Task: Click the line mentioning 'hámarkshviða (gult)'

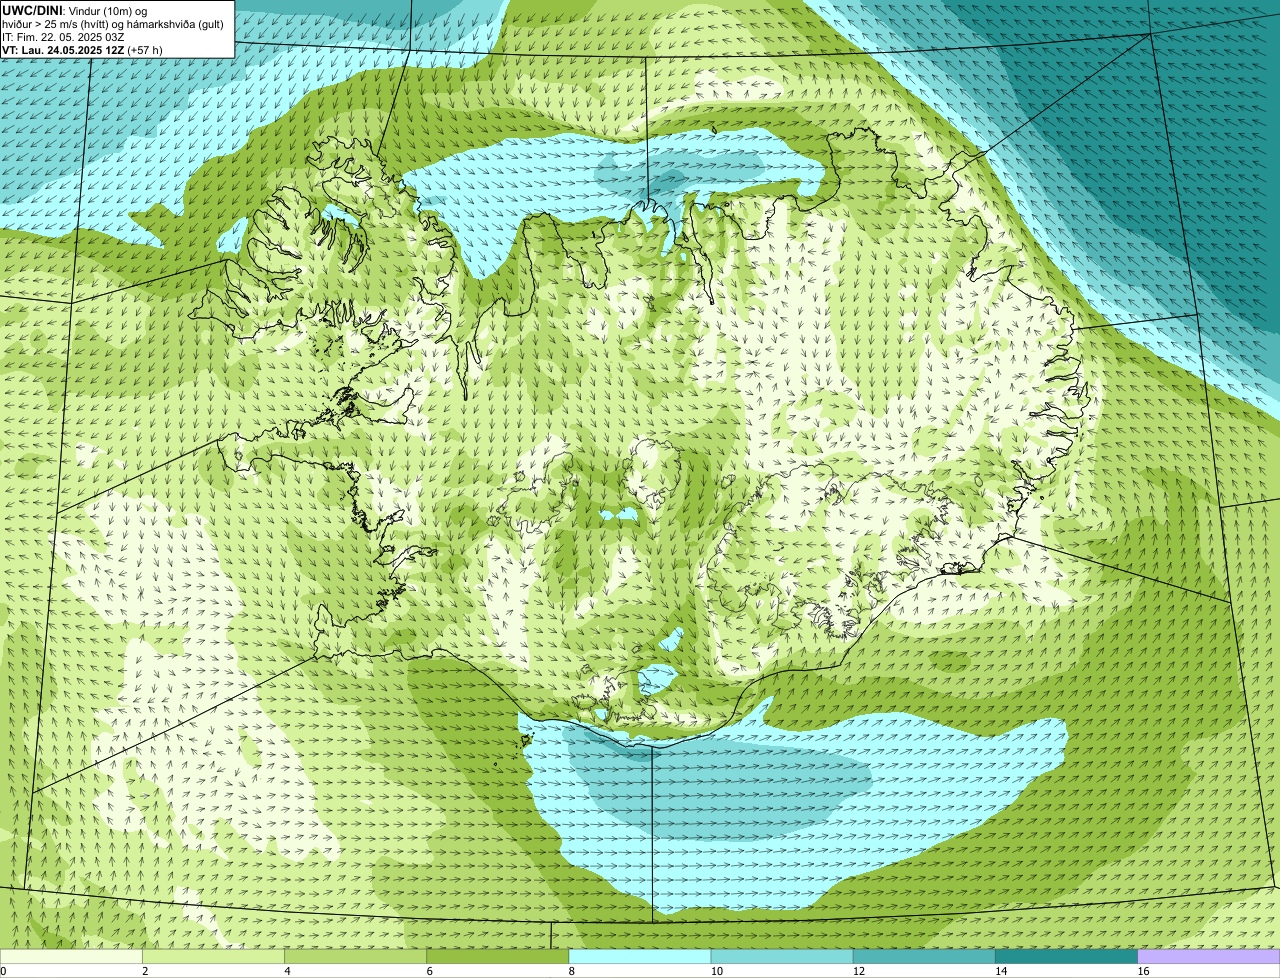Action: pos(113,24)
